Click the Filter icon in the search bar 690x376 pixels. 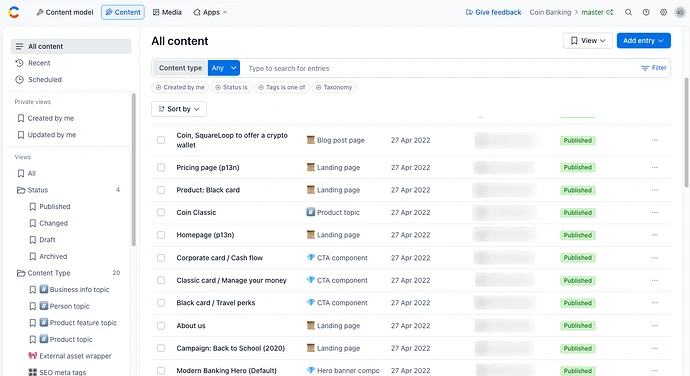coord(645,68)
